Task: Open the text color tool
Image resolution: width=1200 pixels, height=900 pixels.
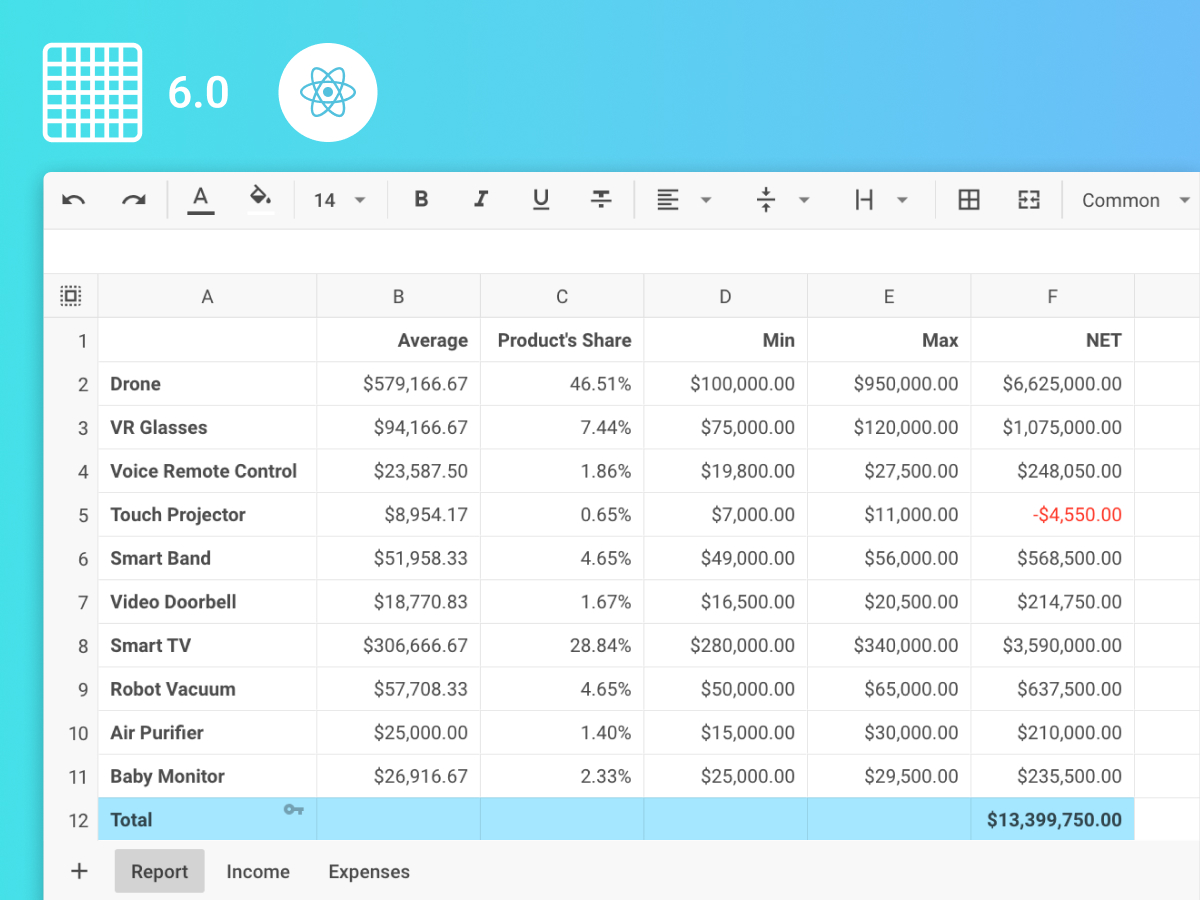Action: [x=201, y=199]
